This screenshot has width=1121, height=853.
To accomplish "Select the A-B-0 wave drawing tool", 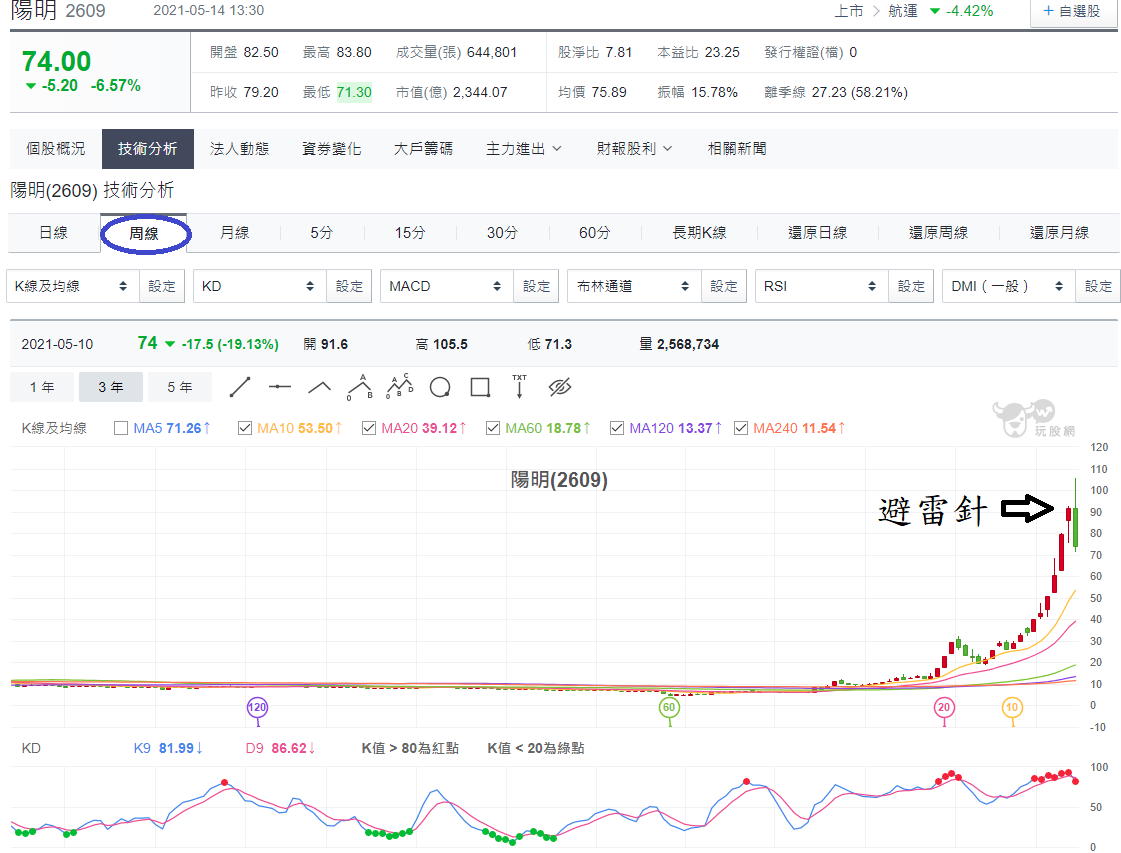I will [x=360, y=387].
